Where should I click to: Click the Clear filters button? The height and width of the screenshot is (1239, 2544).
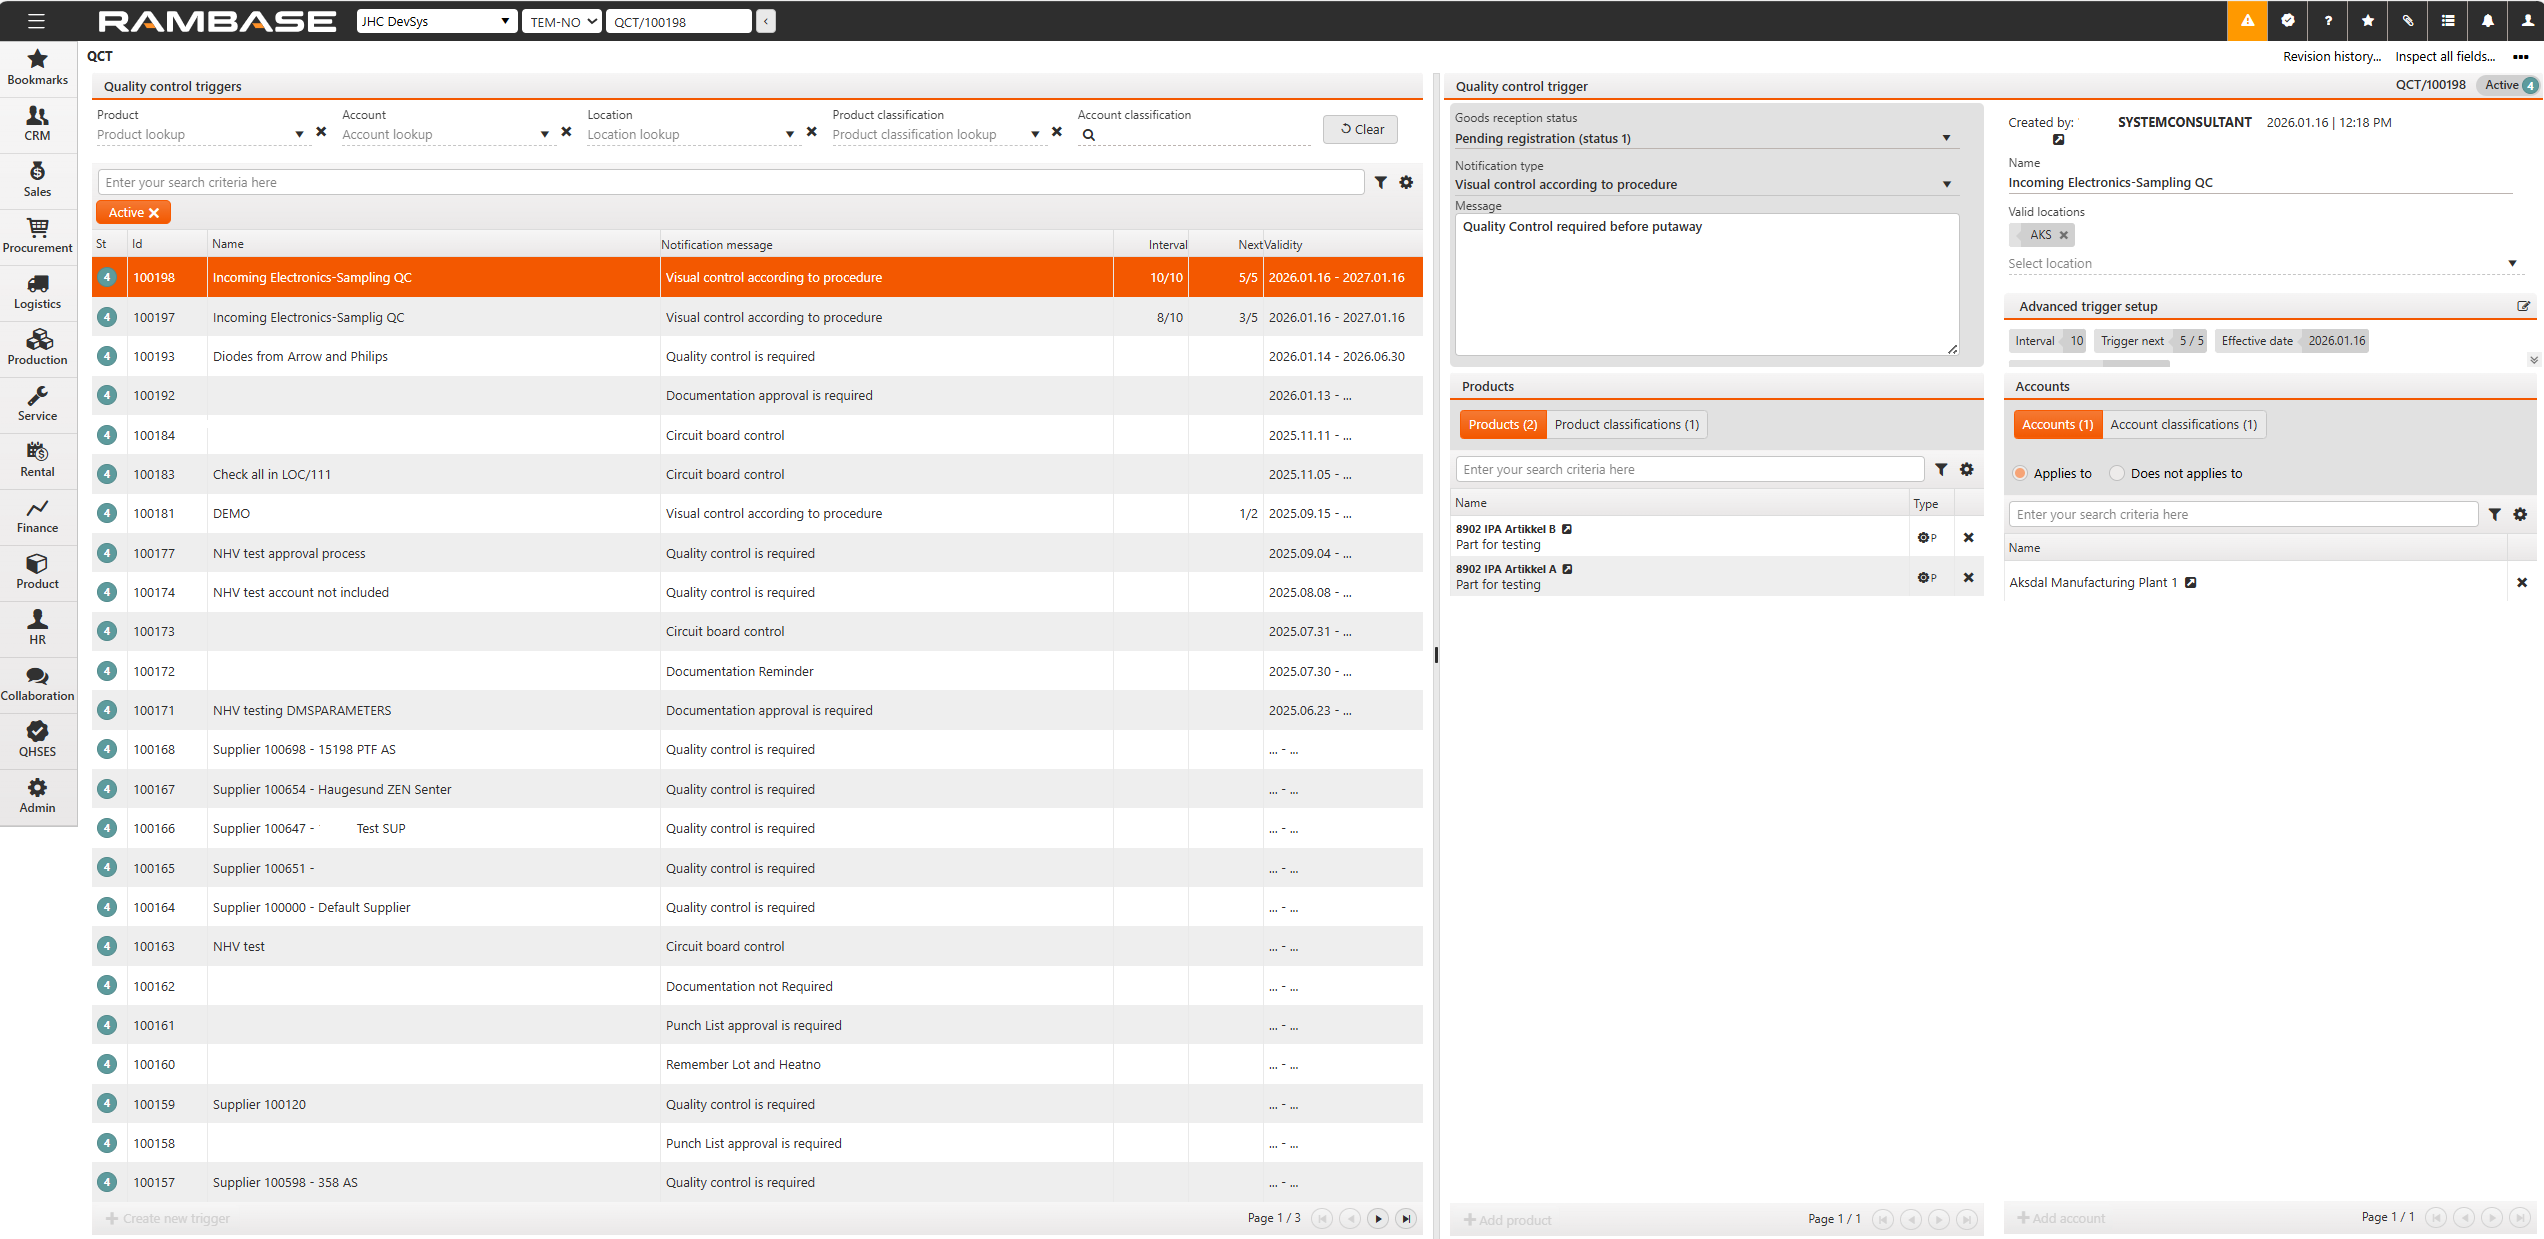(x=1360, y=130)
